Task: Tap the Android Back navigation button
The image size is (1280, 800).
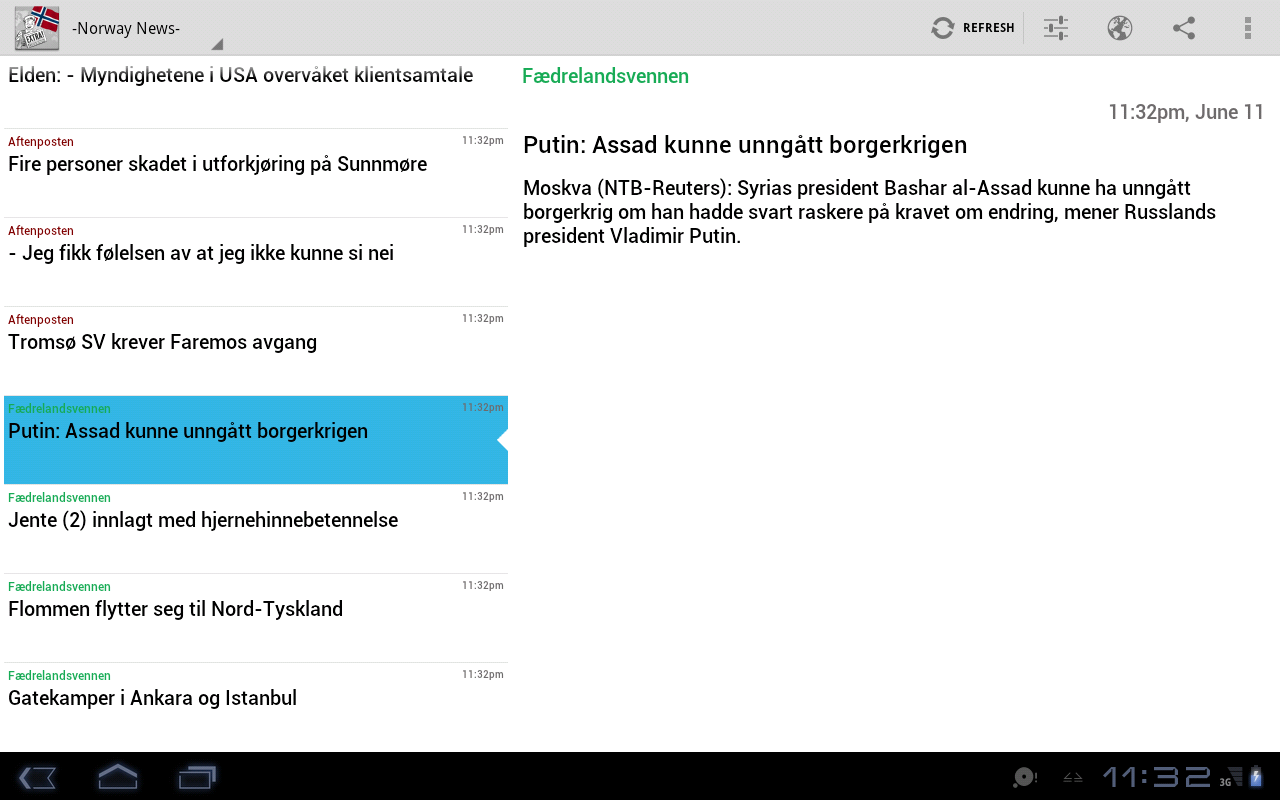Action: pyautogui.click(x=37, y=777)
